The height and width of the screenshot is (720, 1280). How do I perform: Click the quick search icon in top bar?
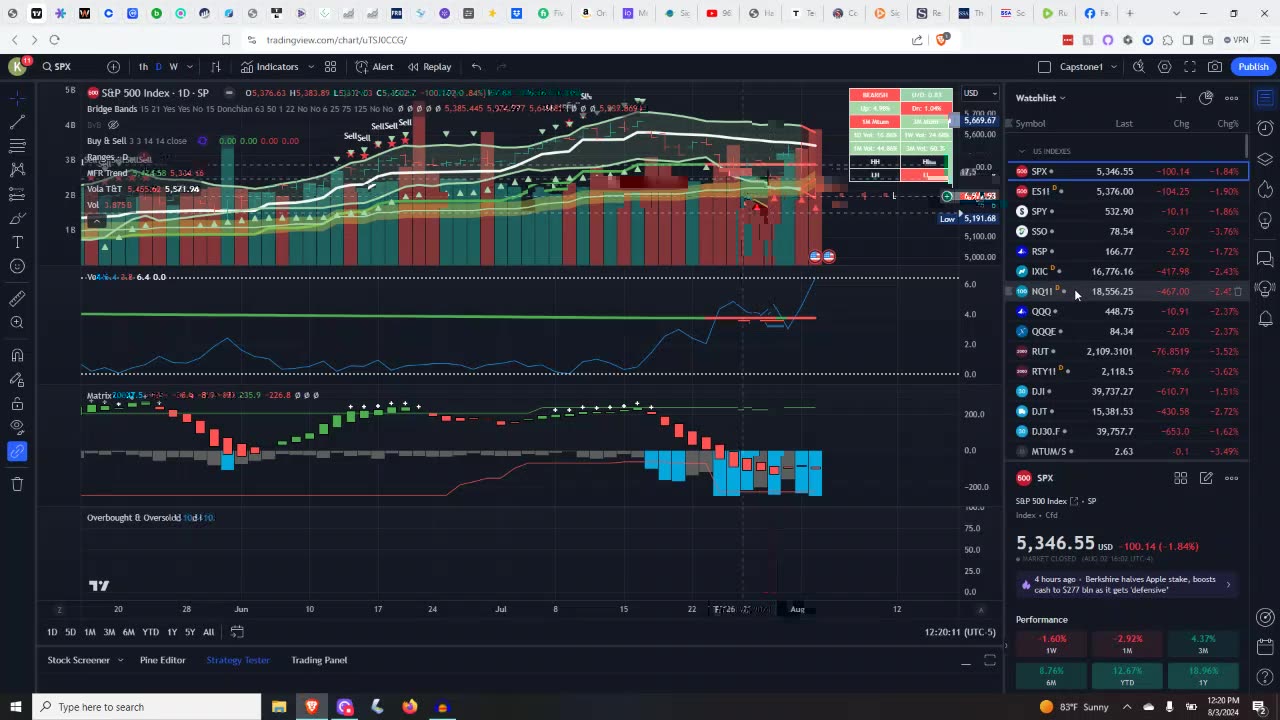[x=1139, y=67]
